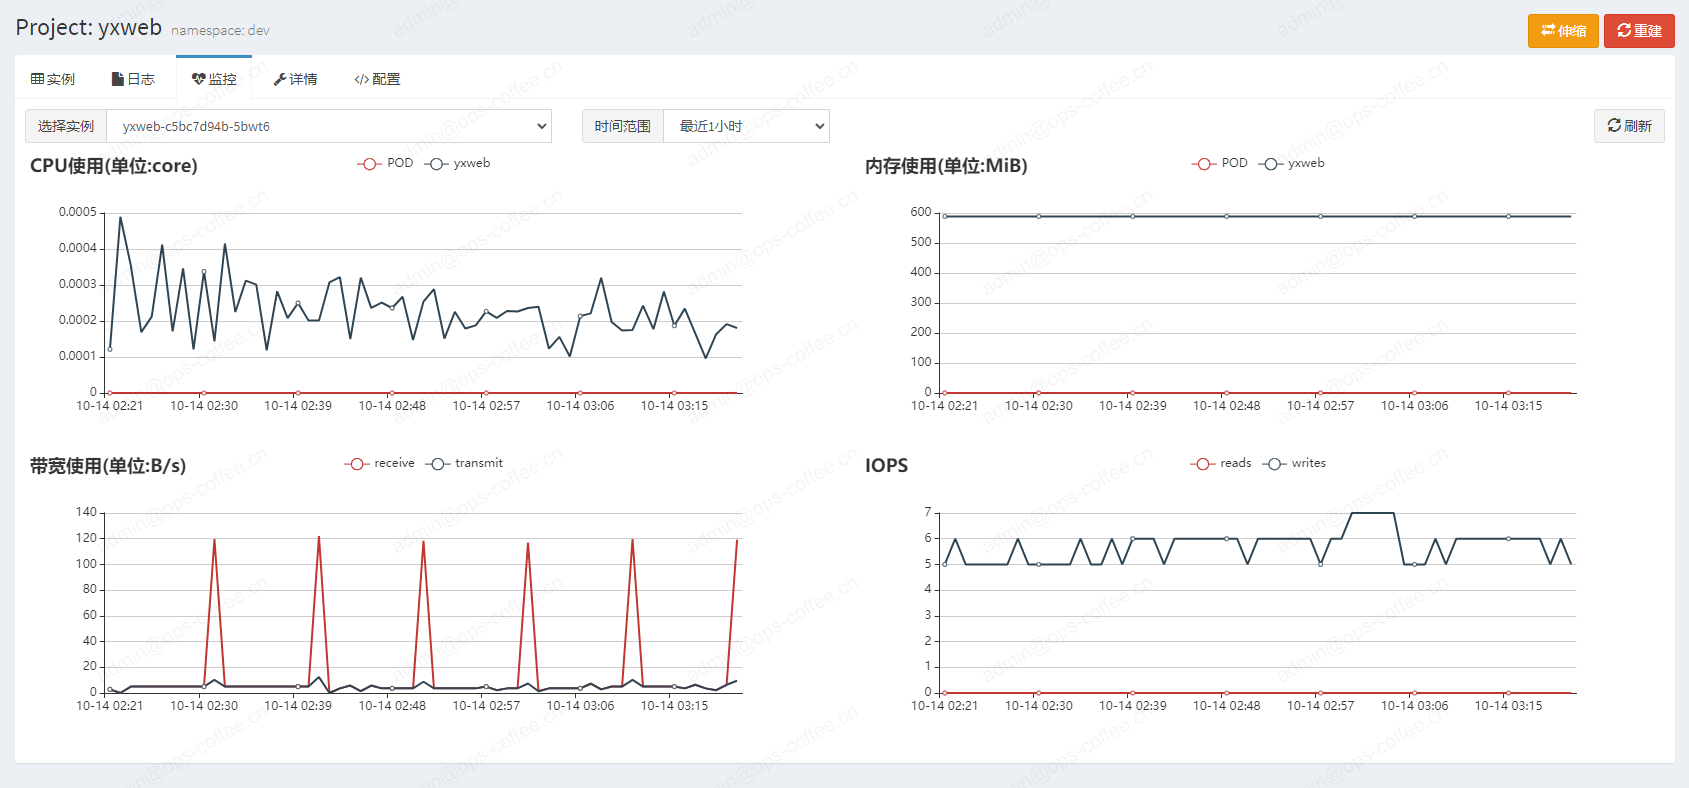Screen dimensions: 1689x788
Task: Click the exchange icon in 伸缩 button
Action: (1547, 31)
